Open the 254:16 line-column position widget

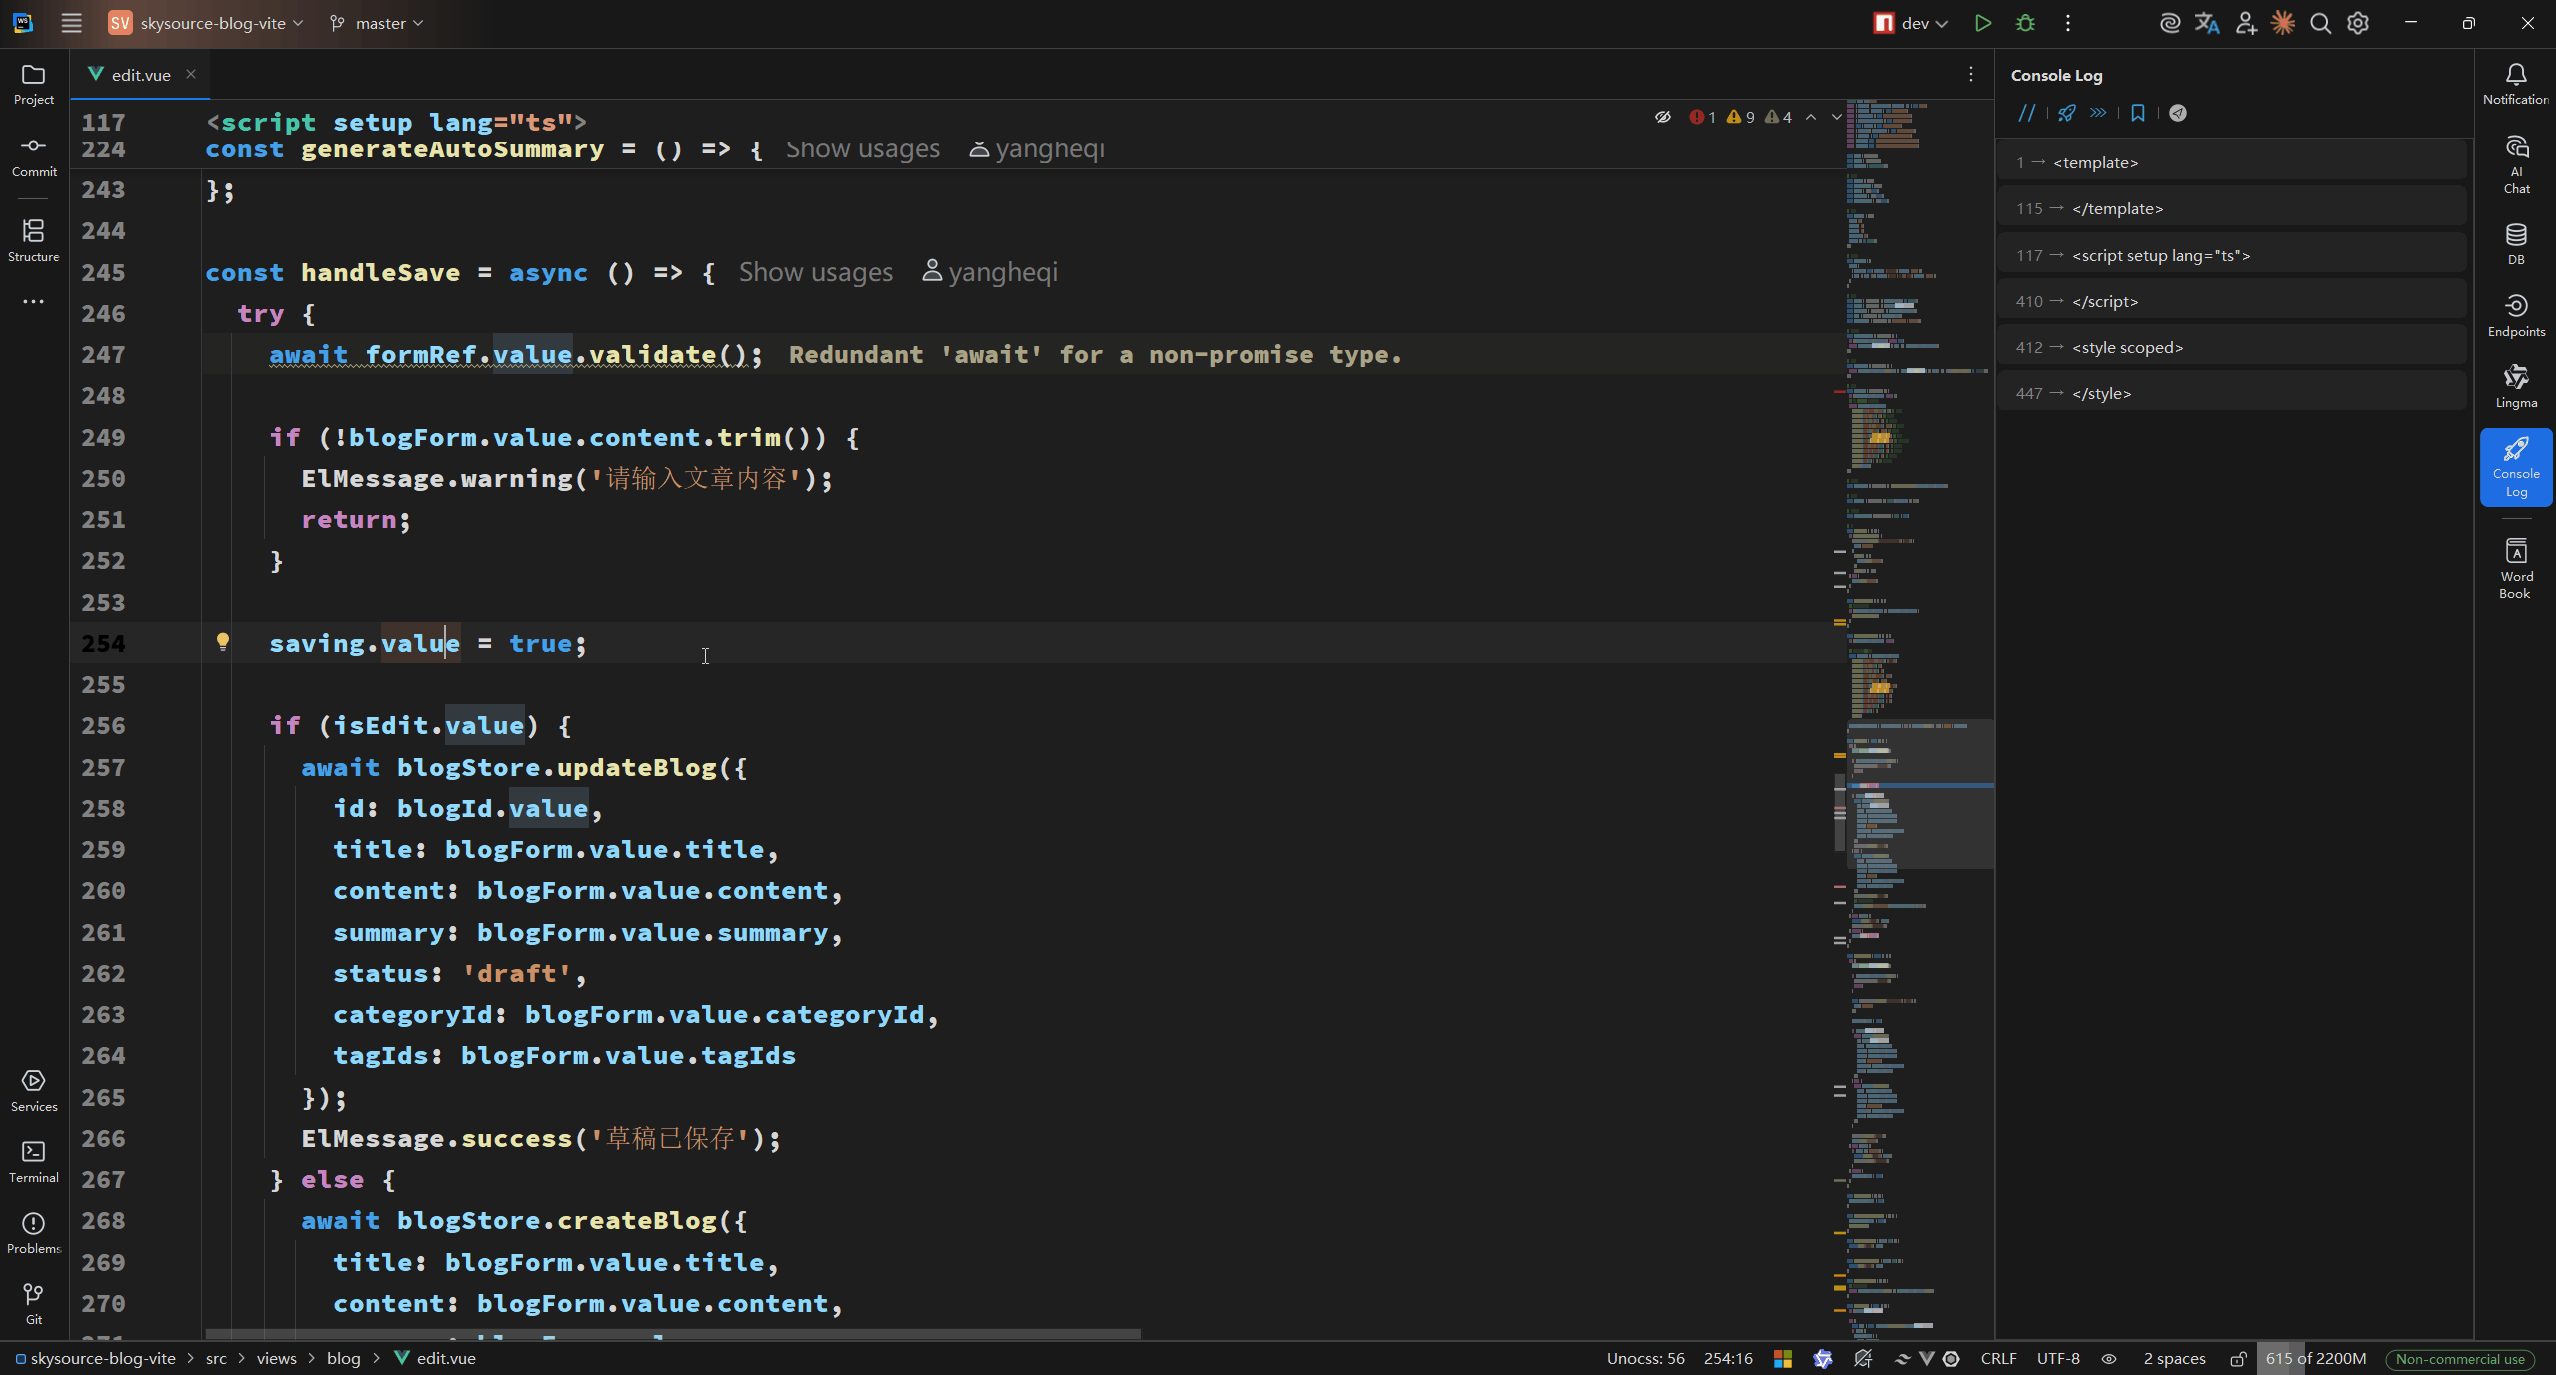[1728, 1359]
